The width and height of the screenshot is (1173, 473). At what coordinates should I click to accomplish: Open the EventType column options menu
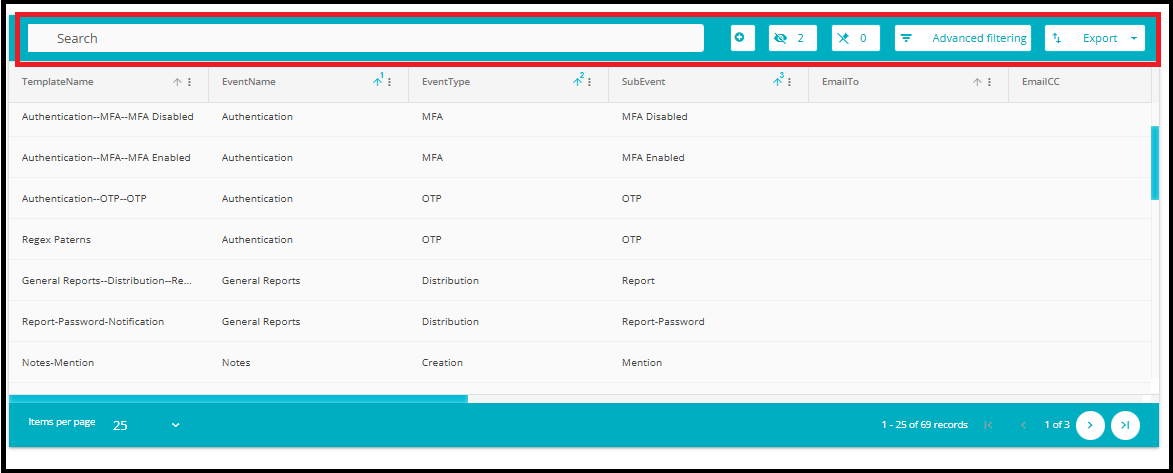pyautogui.click(x=589, y=82)
